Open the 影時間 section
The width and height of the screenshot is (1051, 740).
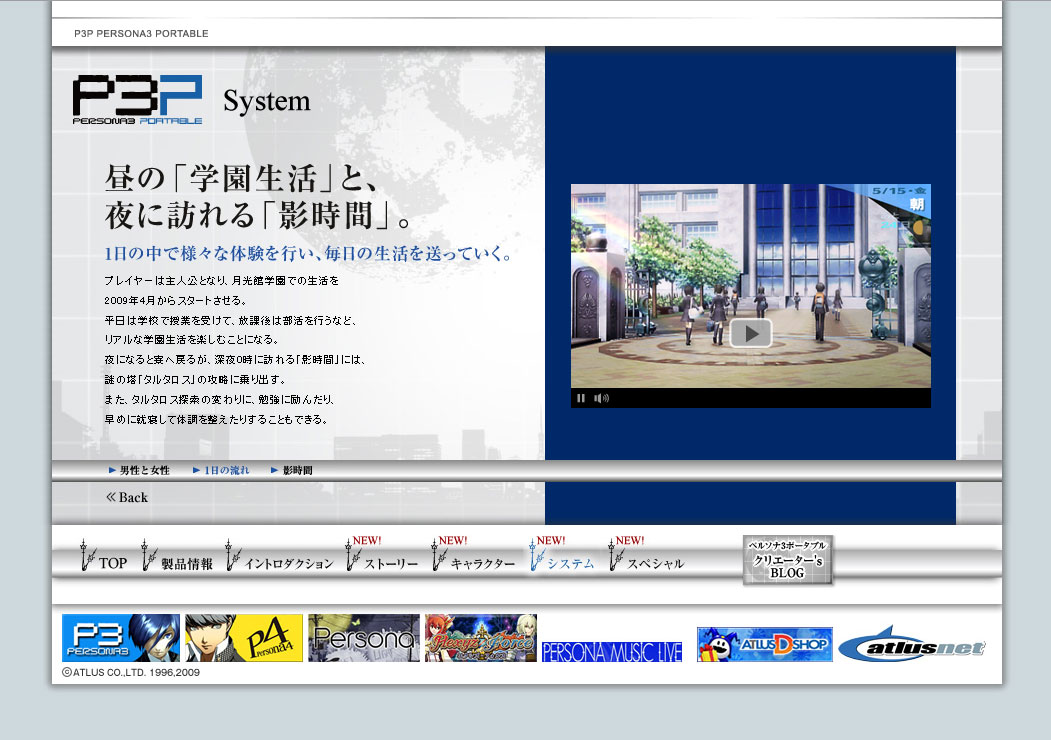coord(292,471)
